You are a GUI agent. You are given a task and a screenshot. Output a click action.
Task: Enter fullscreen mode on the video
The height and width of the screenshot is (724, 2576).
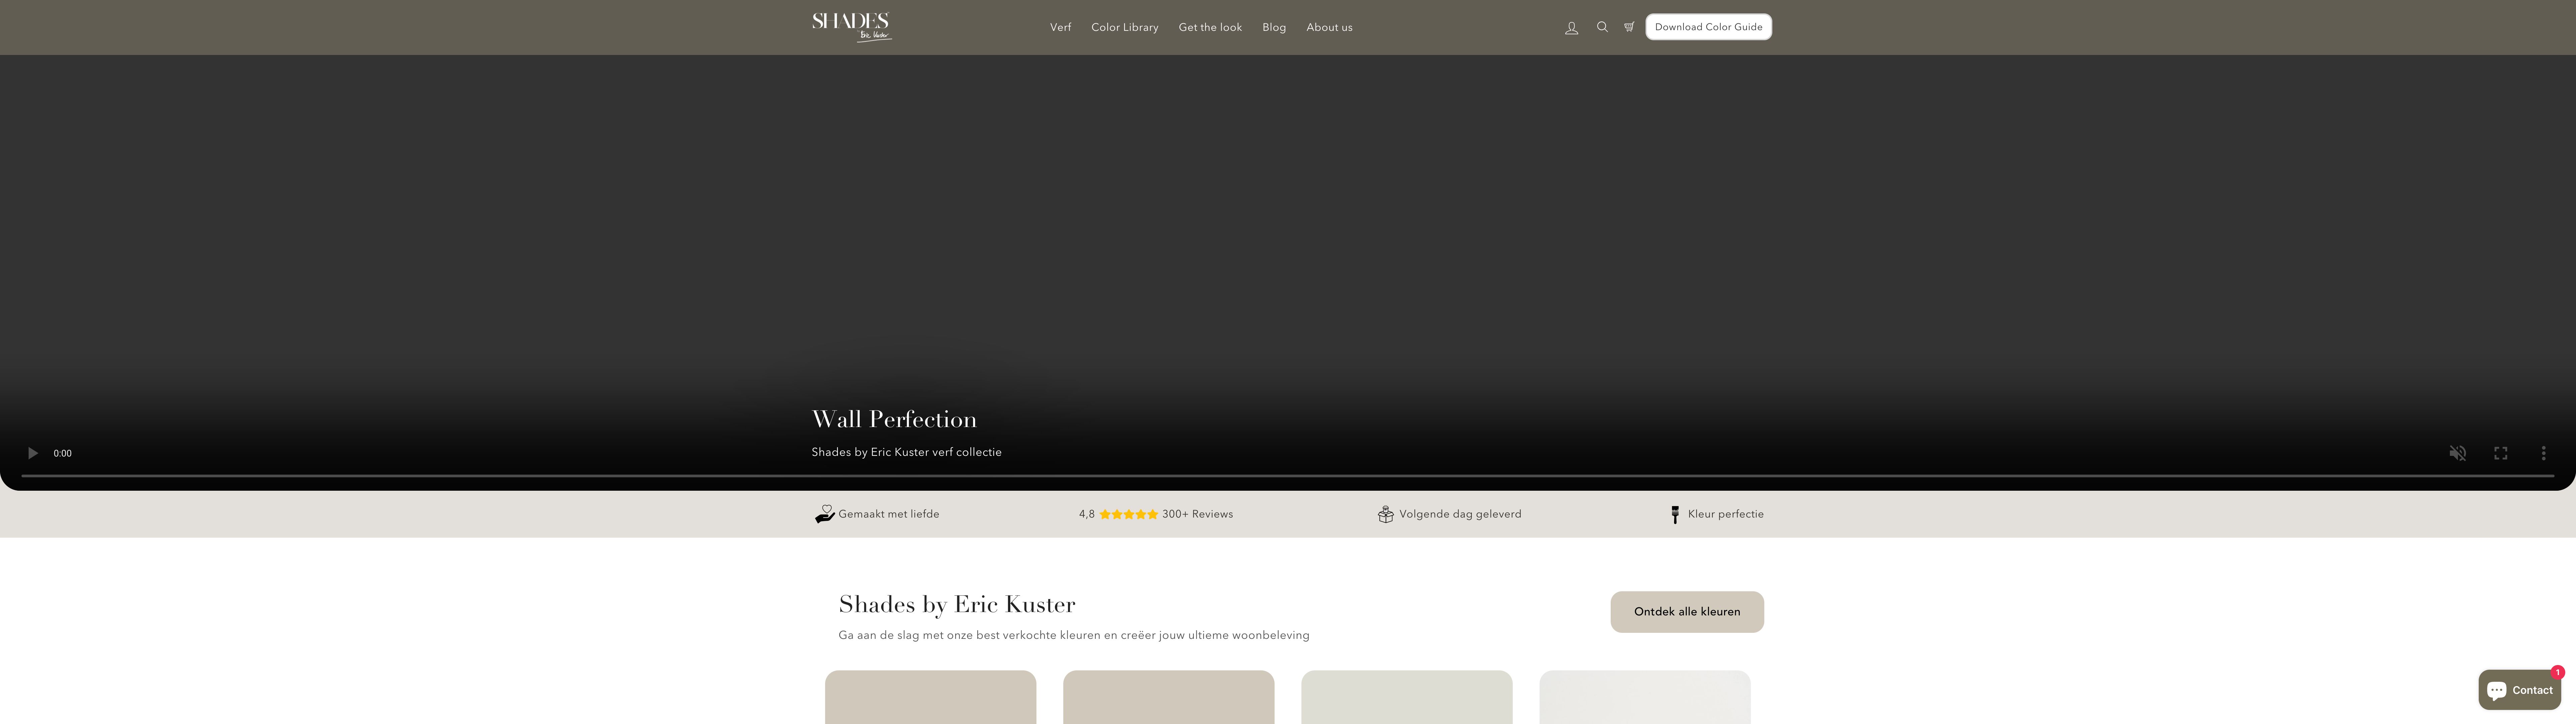[2501, 453]
